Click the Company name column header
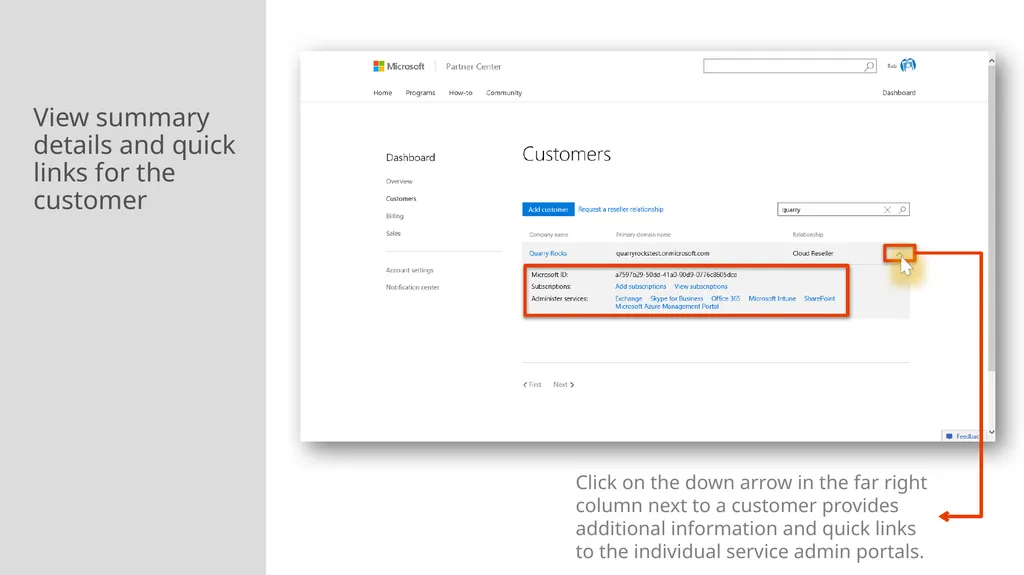This screenshot has height=575, width=1024. point(549,235)
